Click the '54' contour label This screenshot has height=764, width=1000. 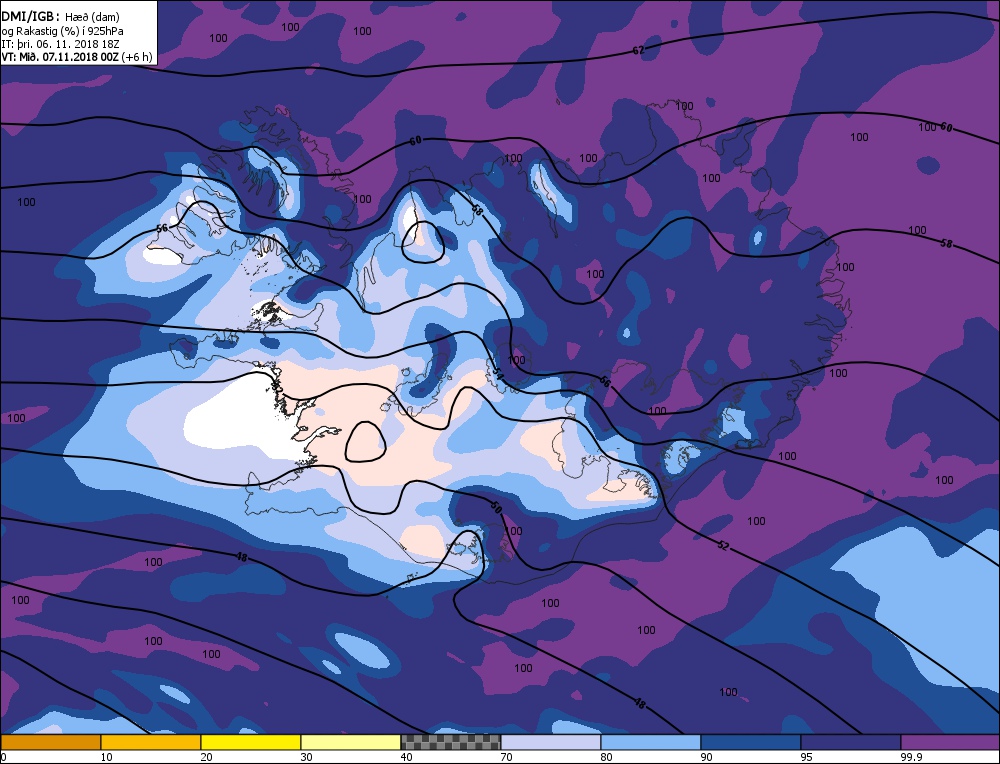[499, 376]
